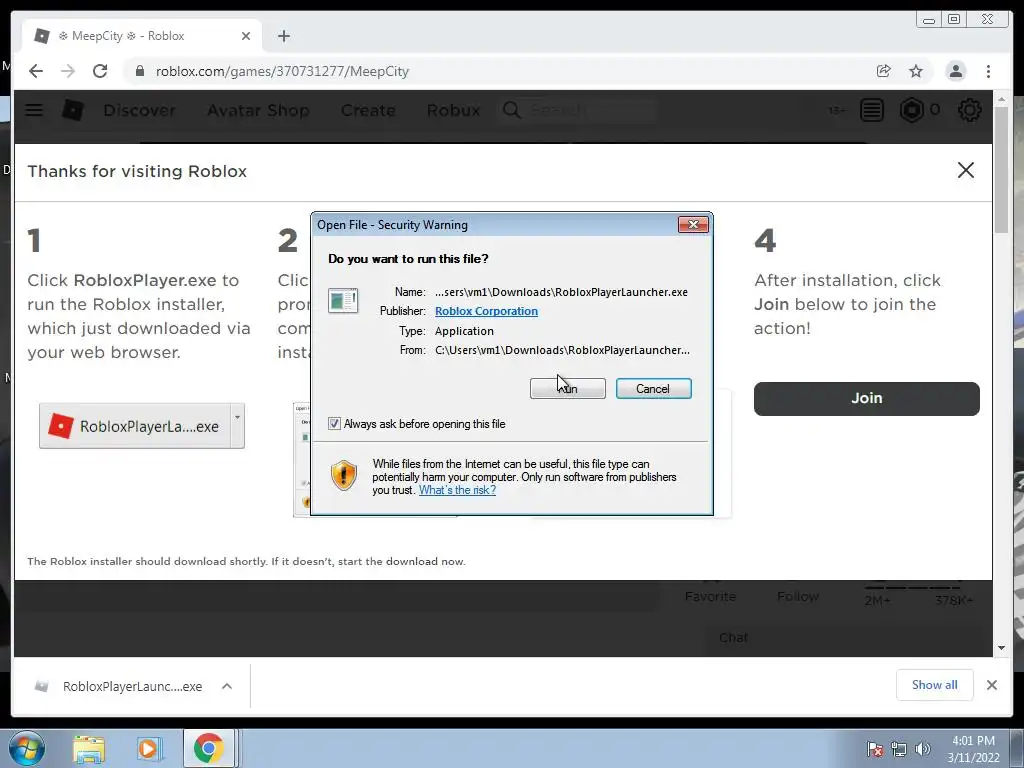This screenshot has height=768, width=1024.
Task: Open Create in Roblox navbar
Action: pos(368,110)
